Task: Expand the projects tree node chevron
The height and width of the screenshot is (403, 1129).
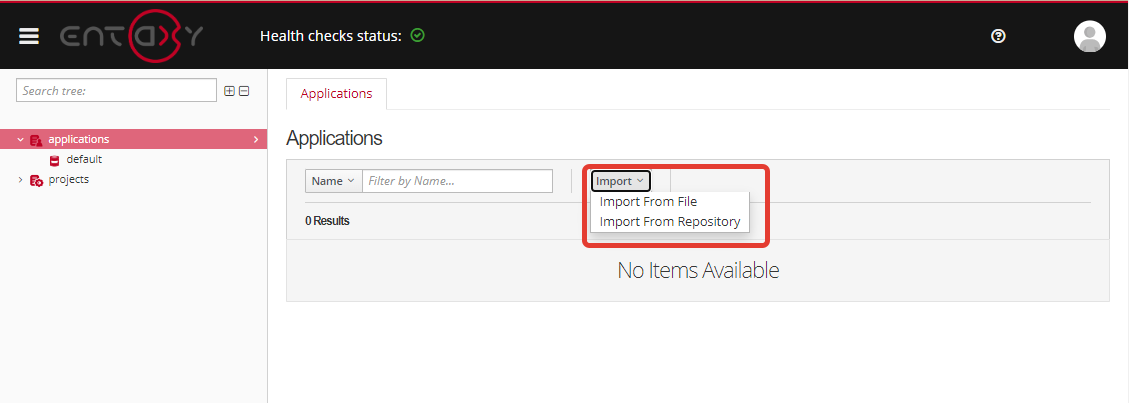Action: click(x=20, y=180)
